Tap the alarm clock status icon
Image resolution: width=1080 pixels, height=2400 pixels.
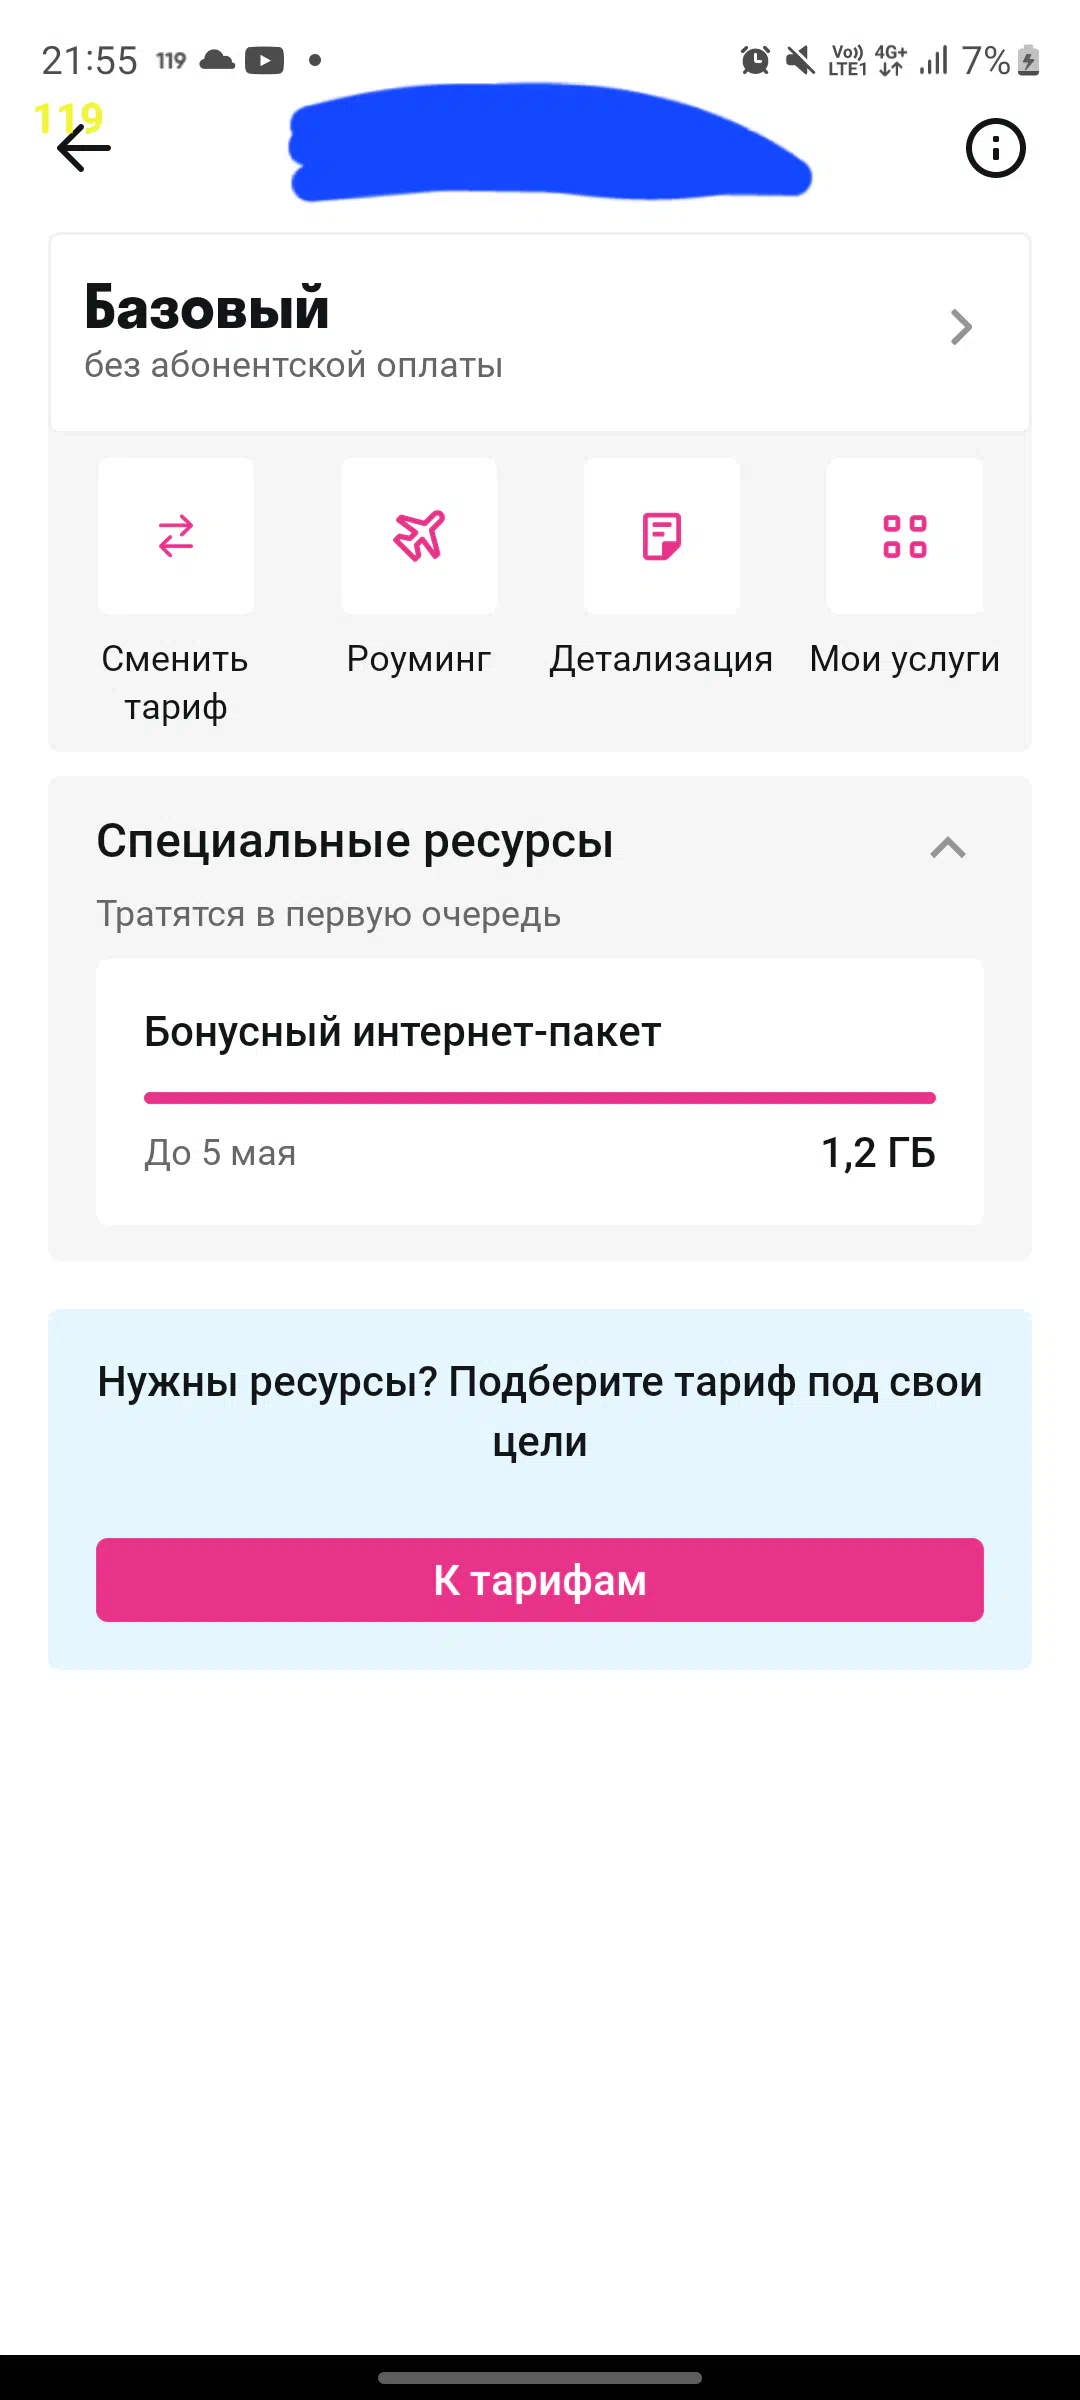tap(756, 61)
